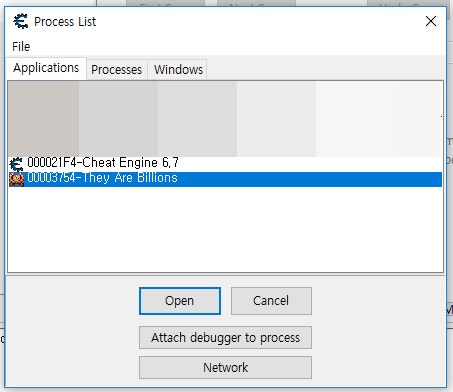Click the Network button
Screen dimensions: 453x392
[225, 367]
